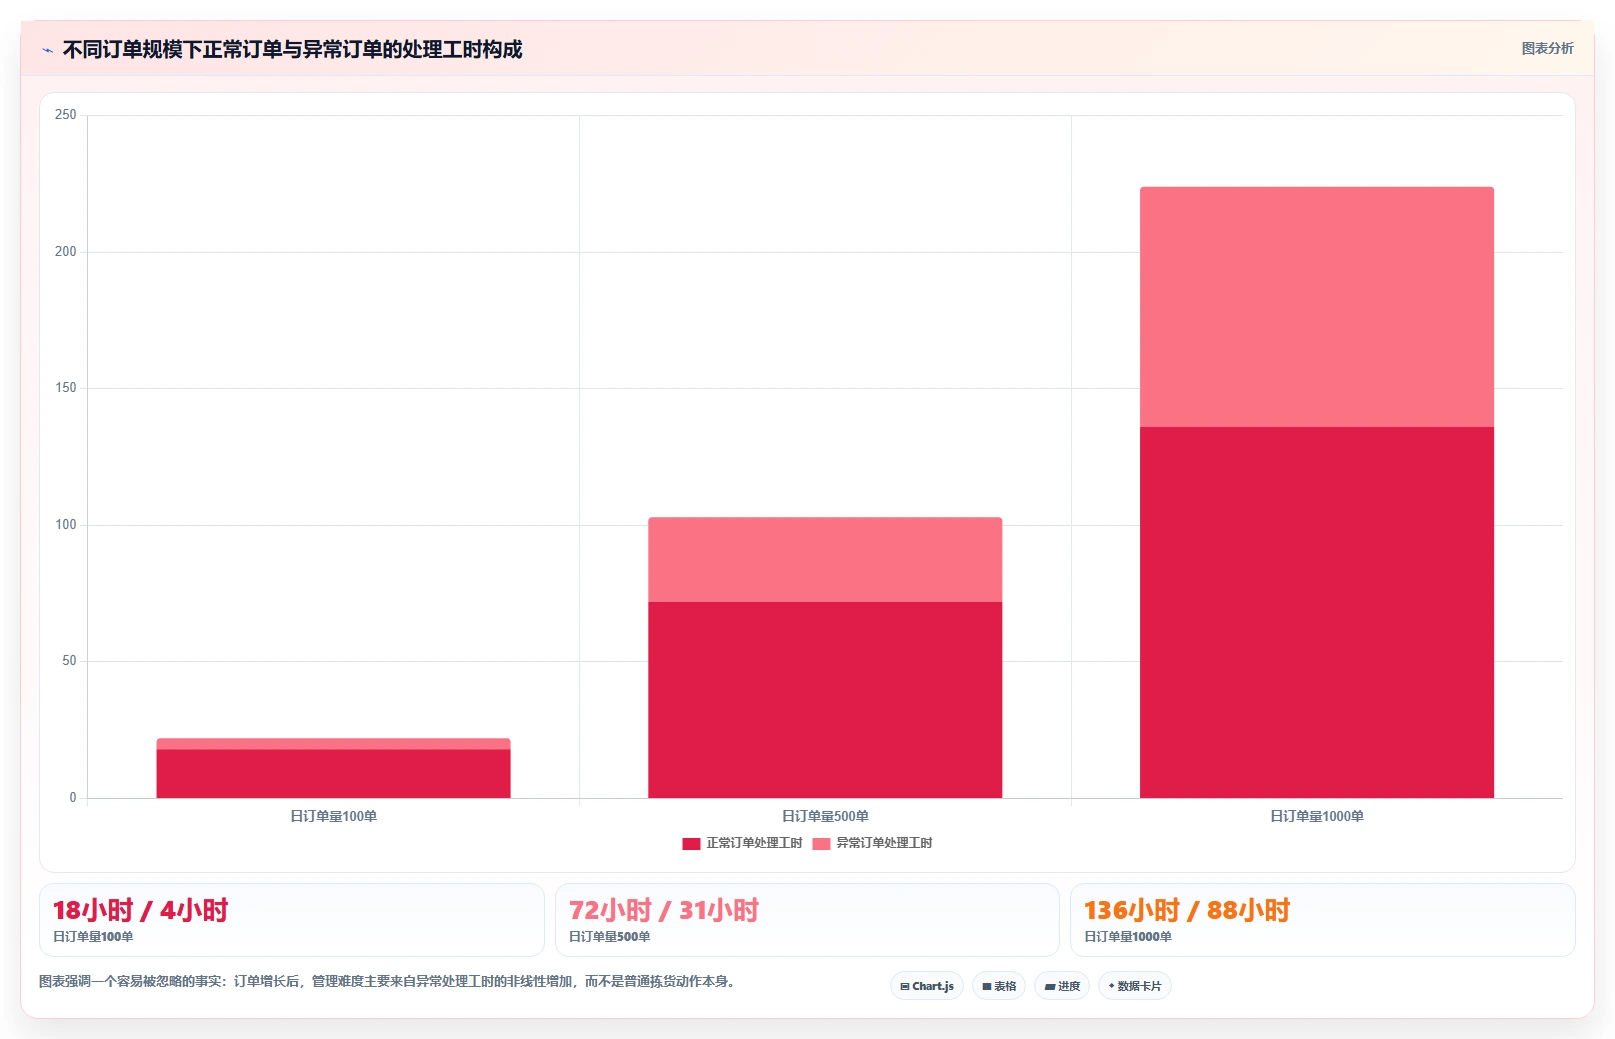1615x1039 pixels.
Task: Click the Chart.js tag chip
Action: (927, 986)
